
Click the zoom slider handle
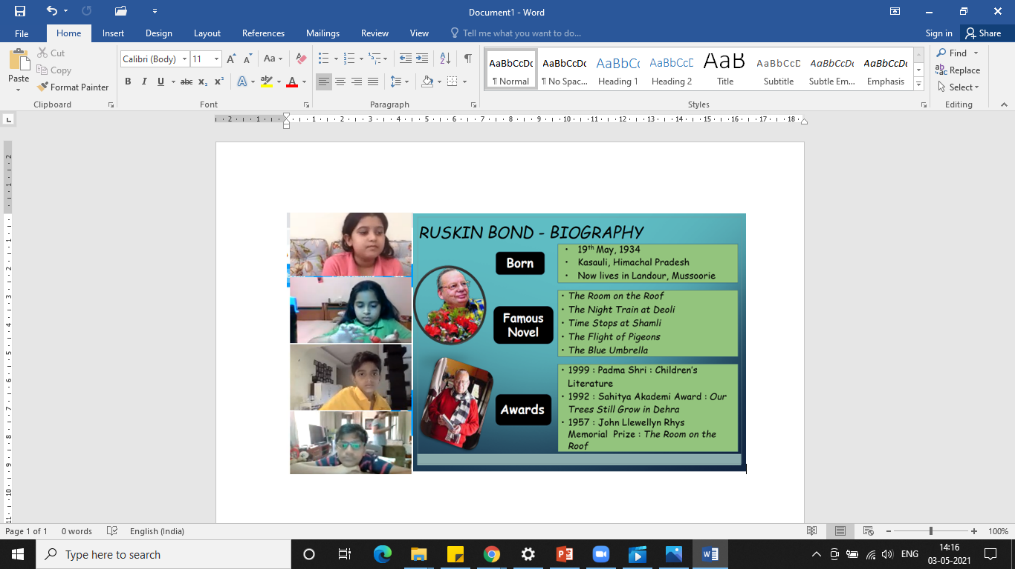[931, 531]
